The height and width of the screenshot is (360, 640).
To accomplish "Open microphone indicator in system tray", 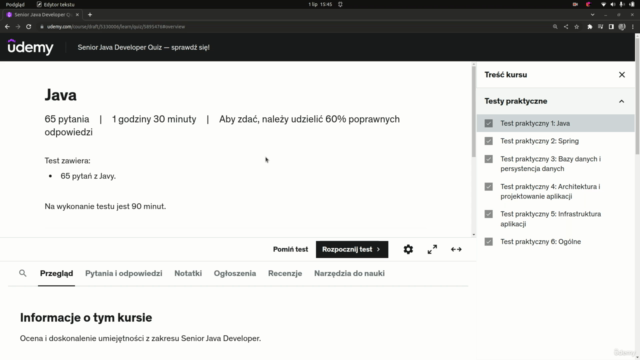I will [622, 4].
